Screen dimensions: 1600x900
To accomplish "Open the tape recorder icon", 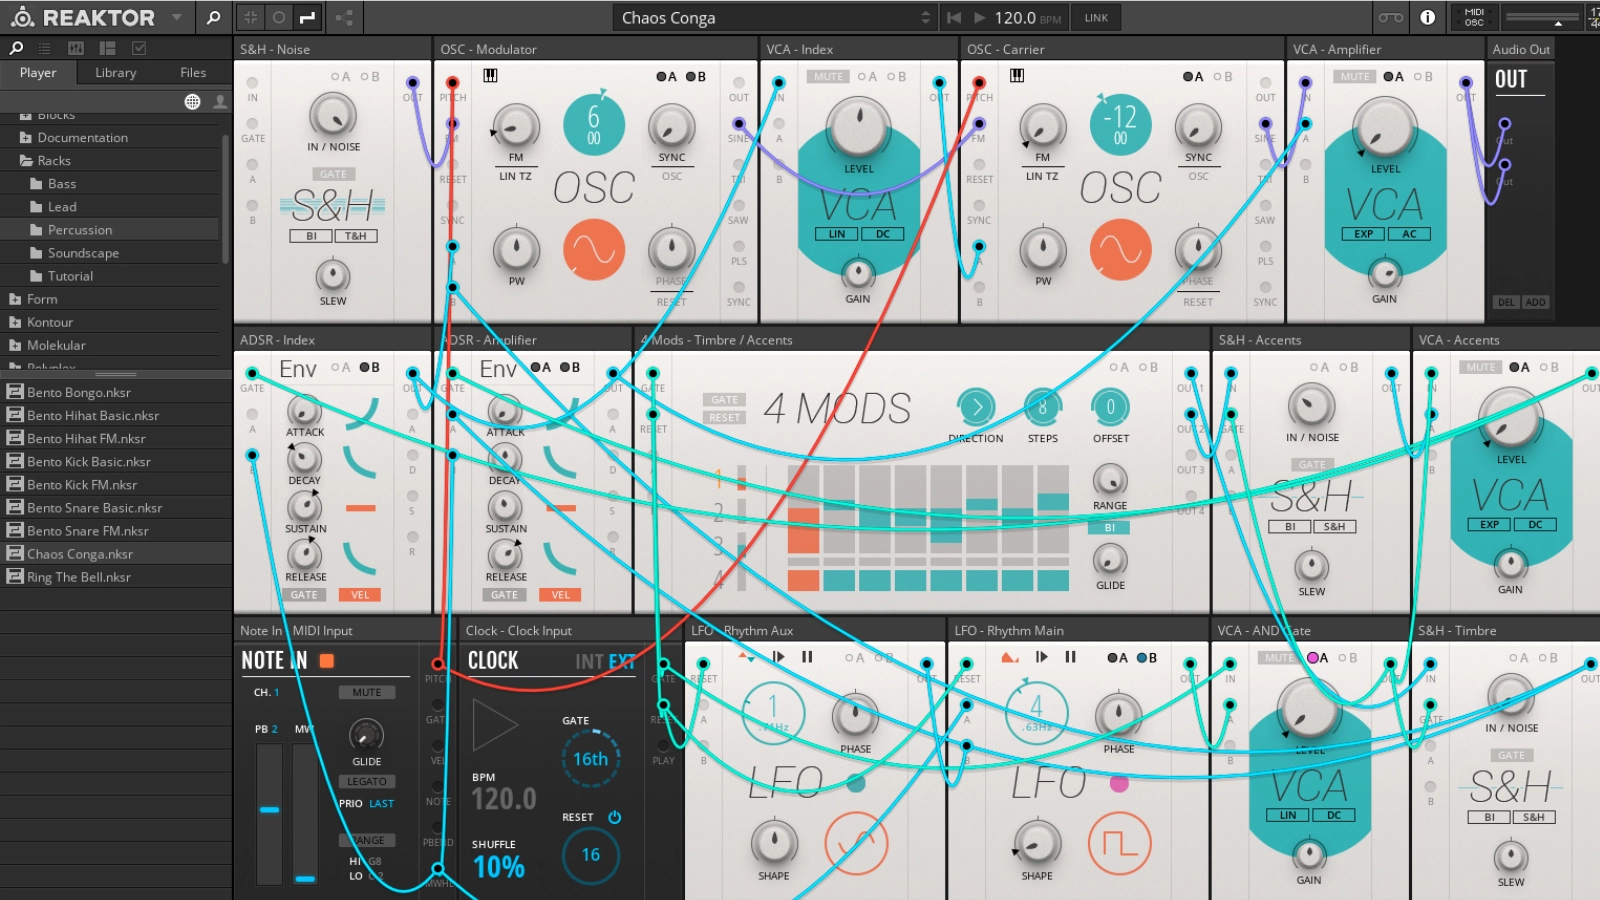I will tap(1390, 17).
